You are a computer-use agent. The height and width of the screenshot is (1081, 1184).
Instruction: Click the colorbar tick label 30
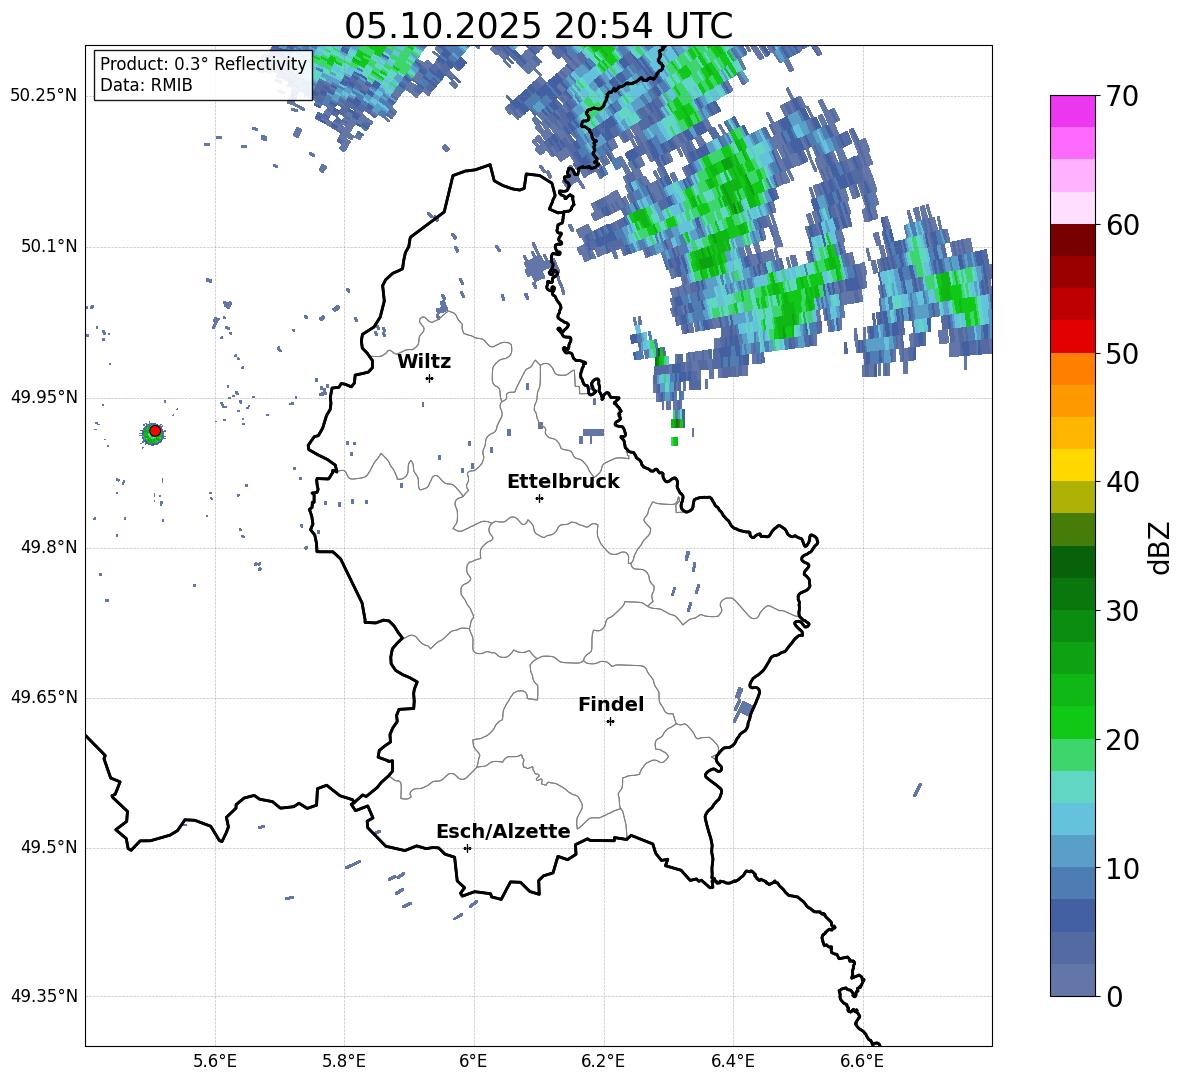pyautogui.click(x=1123, y=611)
